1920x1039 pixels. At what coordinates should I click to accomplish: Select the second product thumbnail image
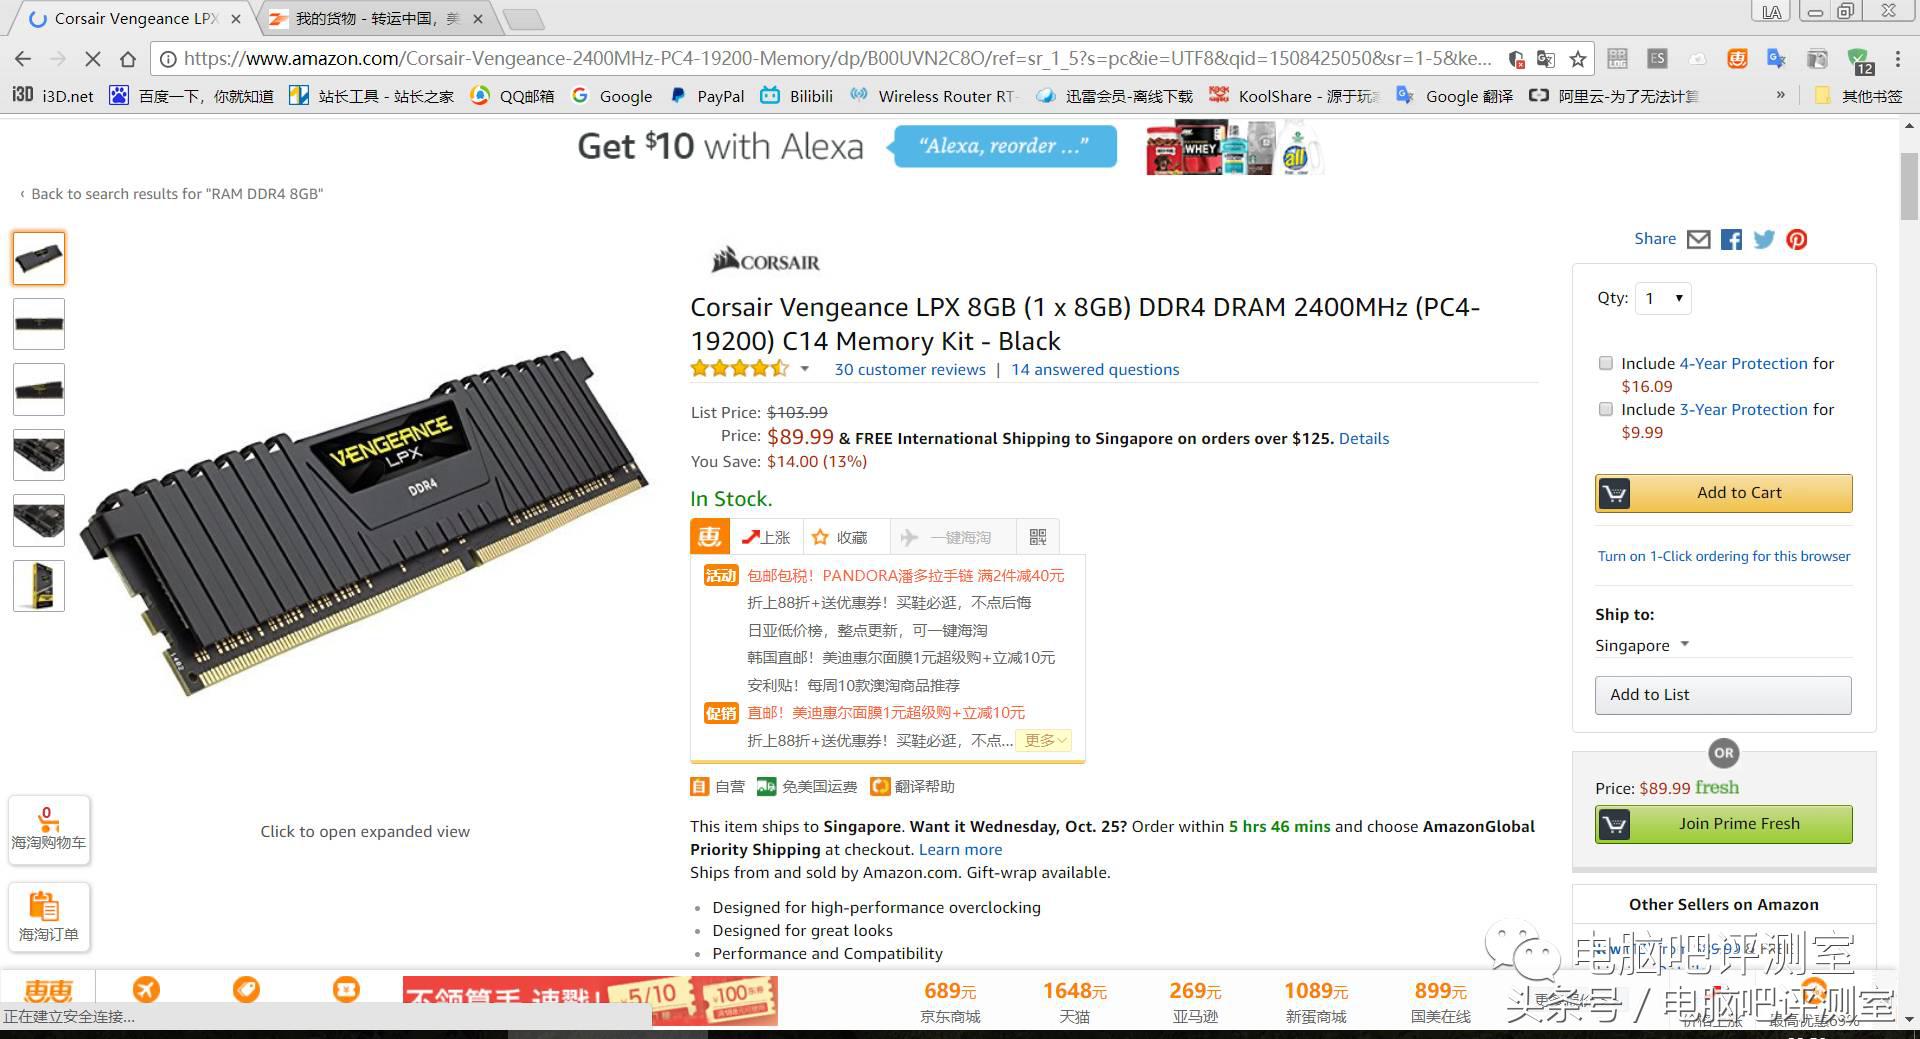[x=39, y=324]
